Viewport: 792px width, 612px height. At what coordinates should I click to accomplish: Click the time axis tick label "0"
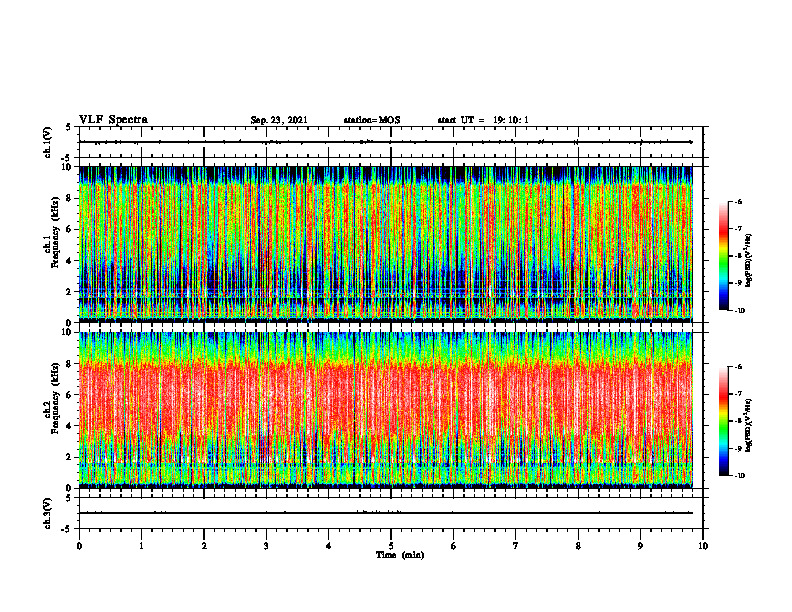pos(79,546)
